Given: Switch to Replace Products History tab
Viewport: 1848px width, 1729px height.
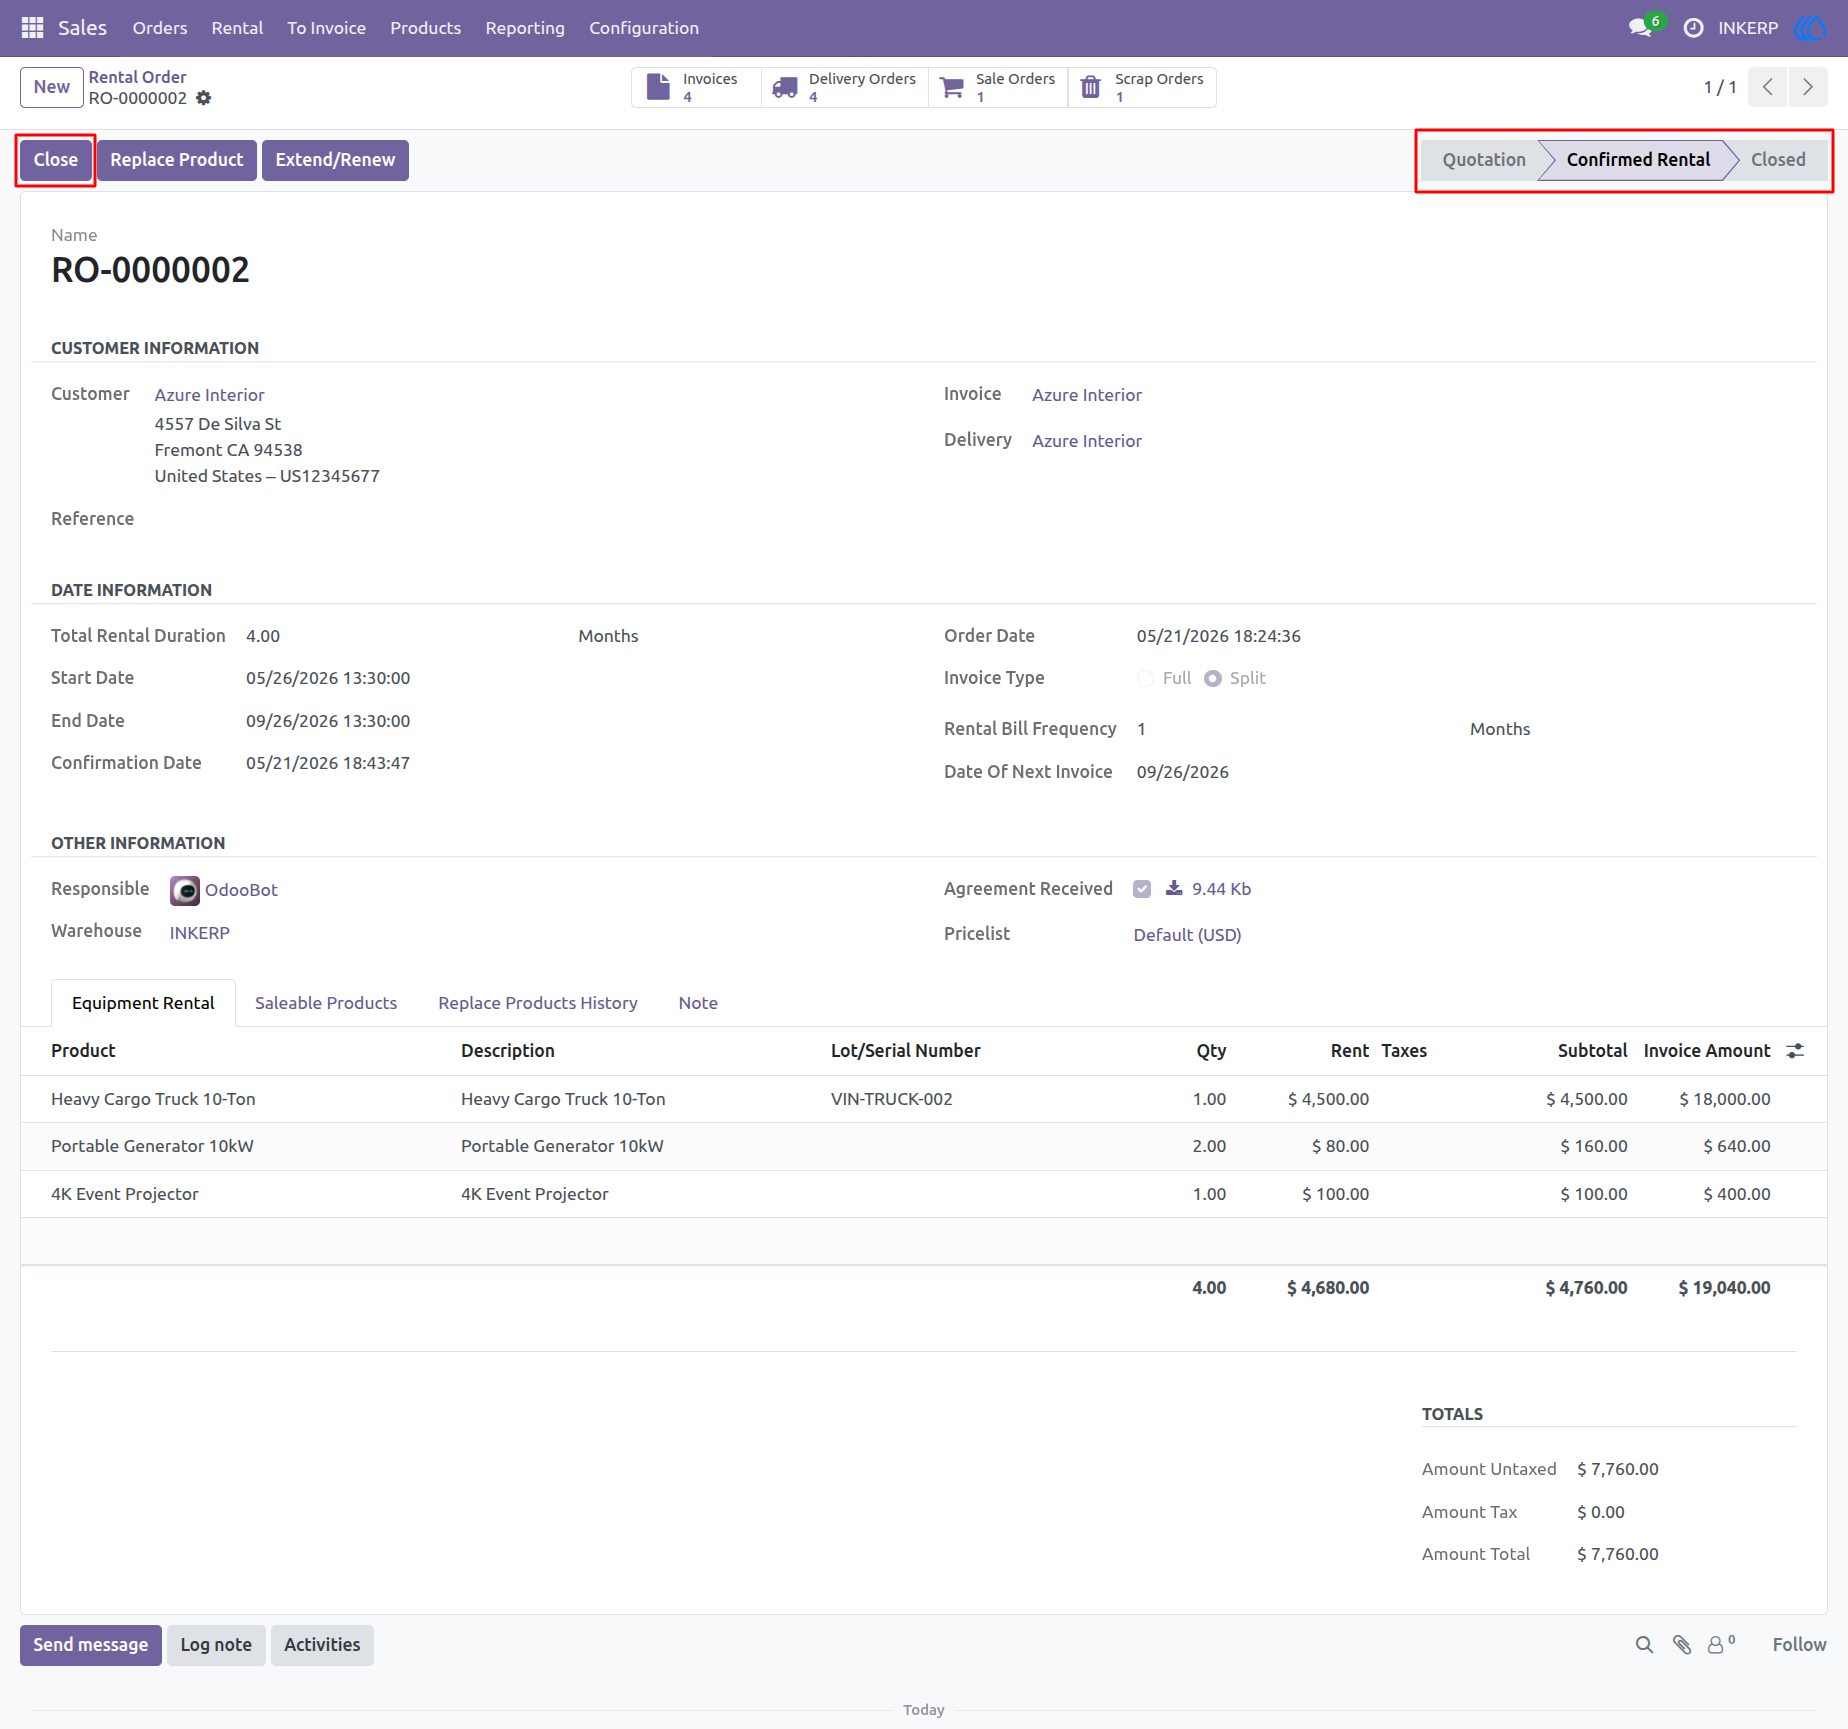Looking at the screenshot, I should [x=538, y=1003].
